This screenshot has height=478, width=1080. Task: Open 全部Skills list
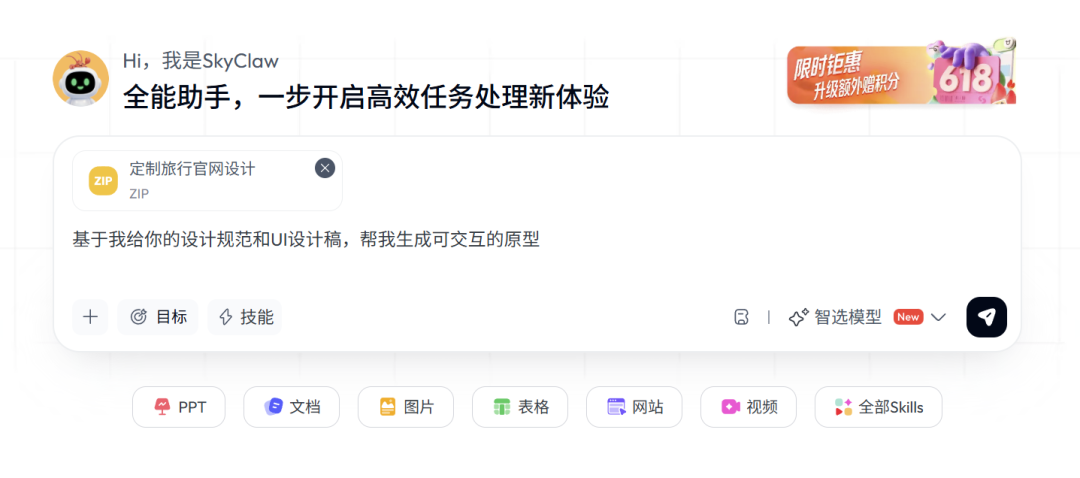(x=878, y=407)
